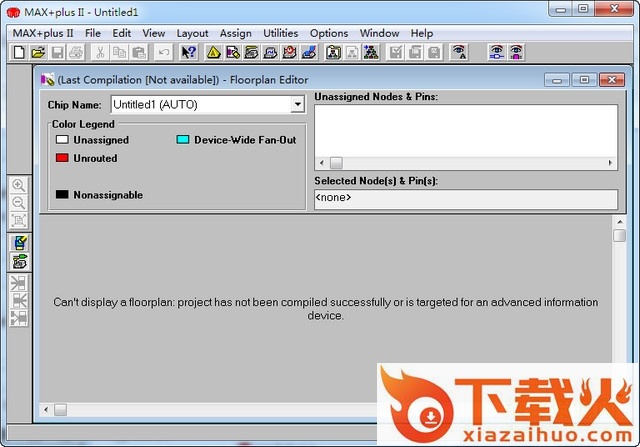The height and width of the screenshot is (447, 640).
Task: Click the Show Path icon in sidebar
Action: click(x=19, y=318)
